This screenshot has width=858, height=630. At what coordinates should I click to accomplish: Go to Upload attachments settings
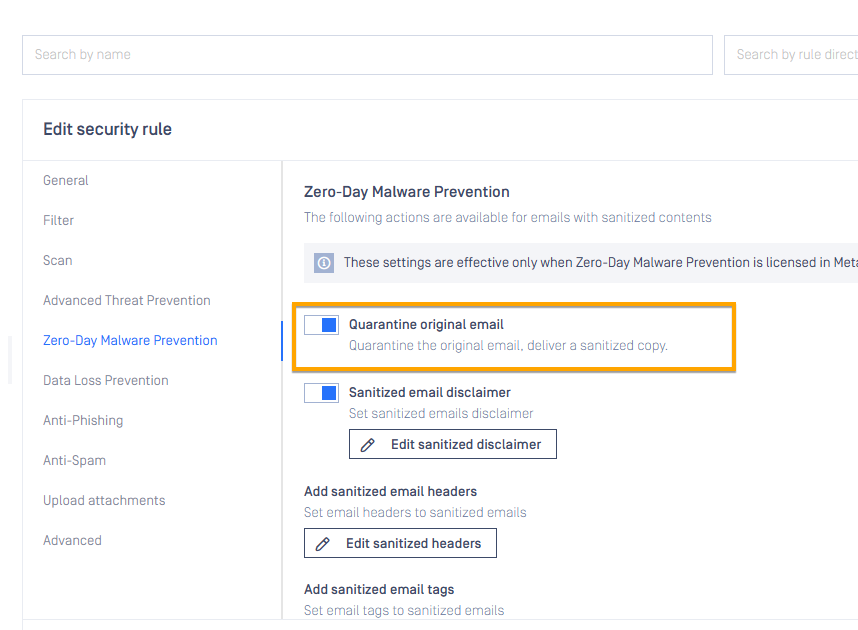click(x=104, y=500)
